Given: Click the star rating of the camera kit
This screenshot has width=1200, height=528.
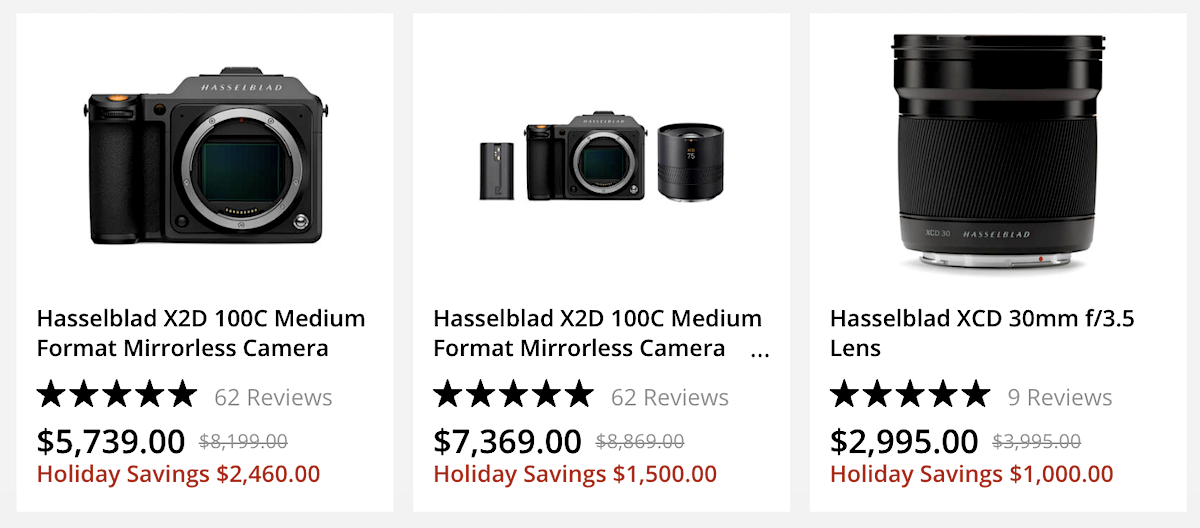Looking at the screenshot, I should pyautogui.click(x=513, y=395).
